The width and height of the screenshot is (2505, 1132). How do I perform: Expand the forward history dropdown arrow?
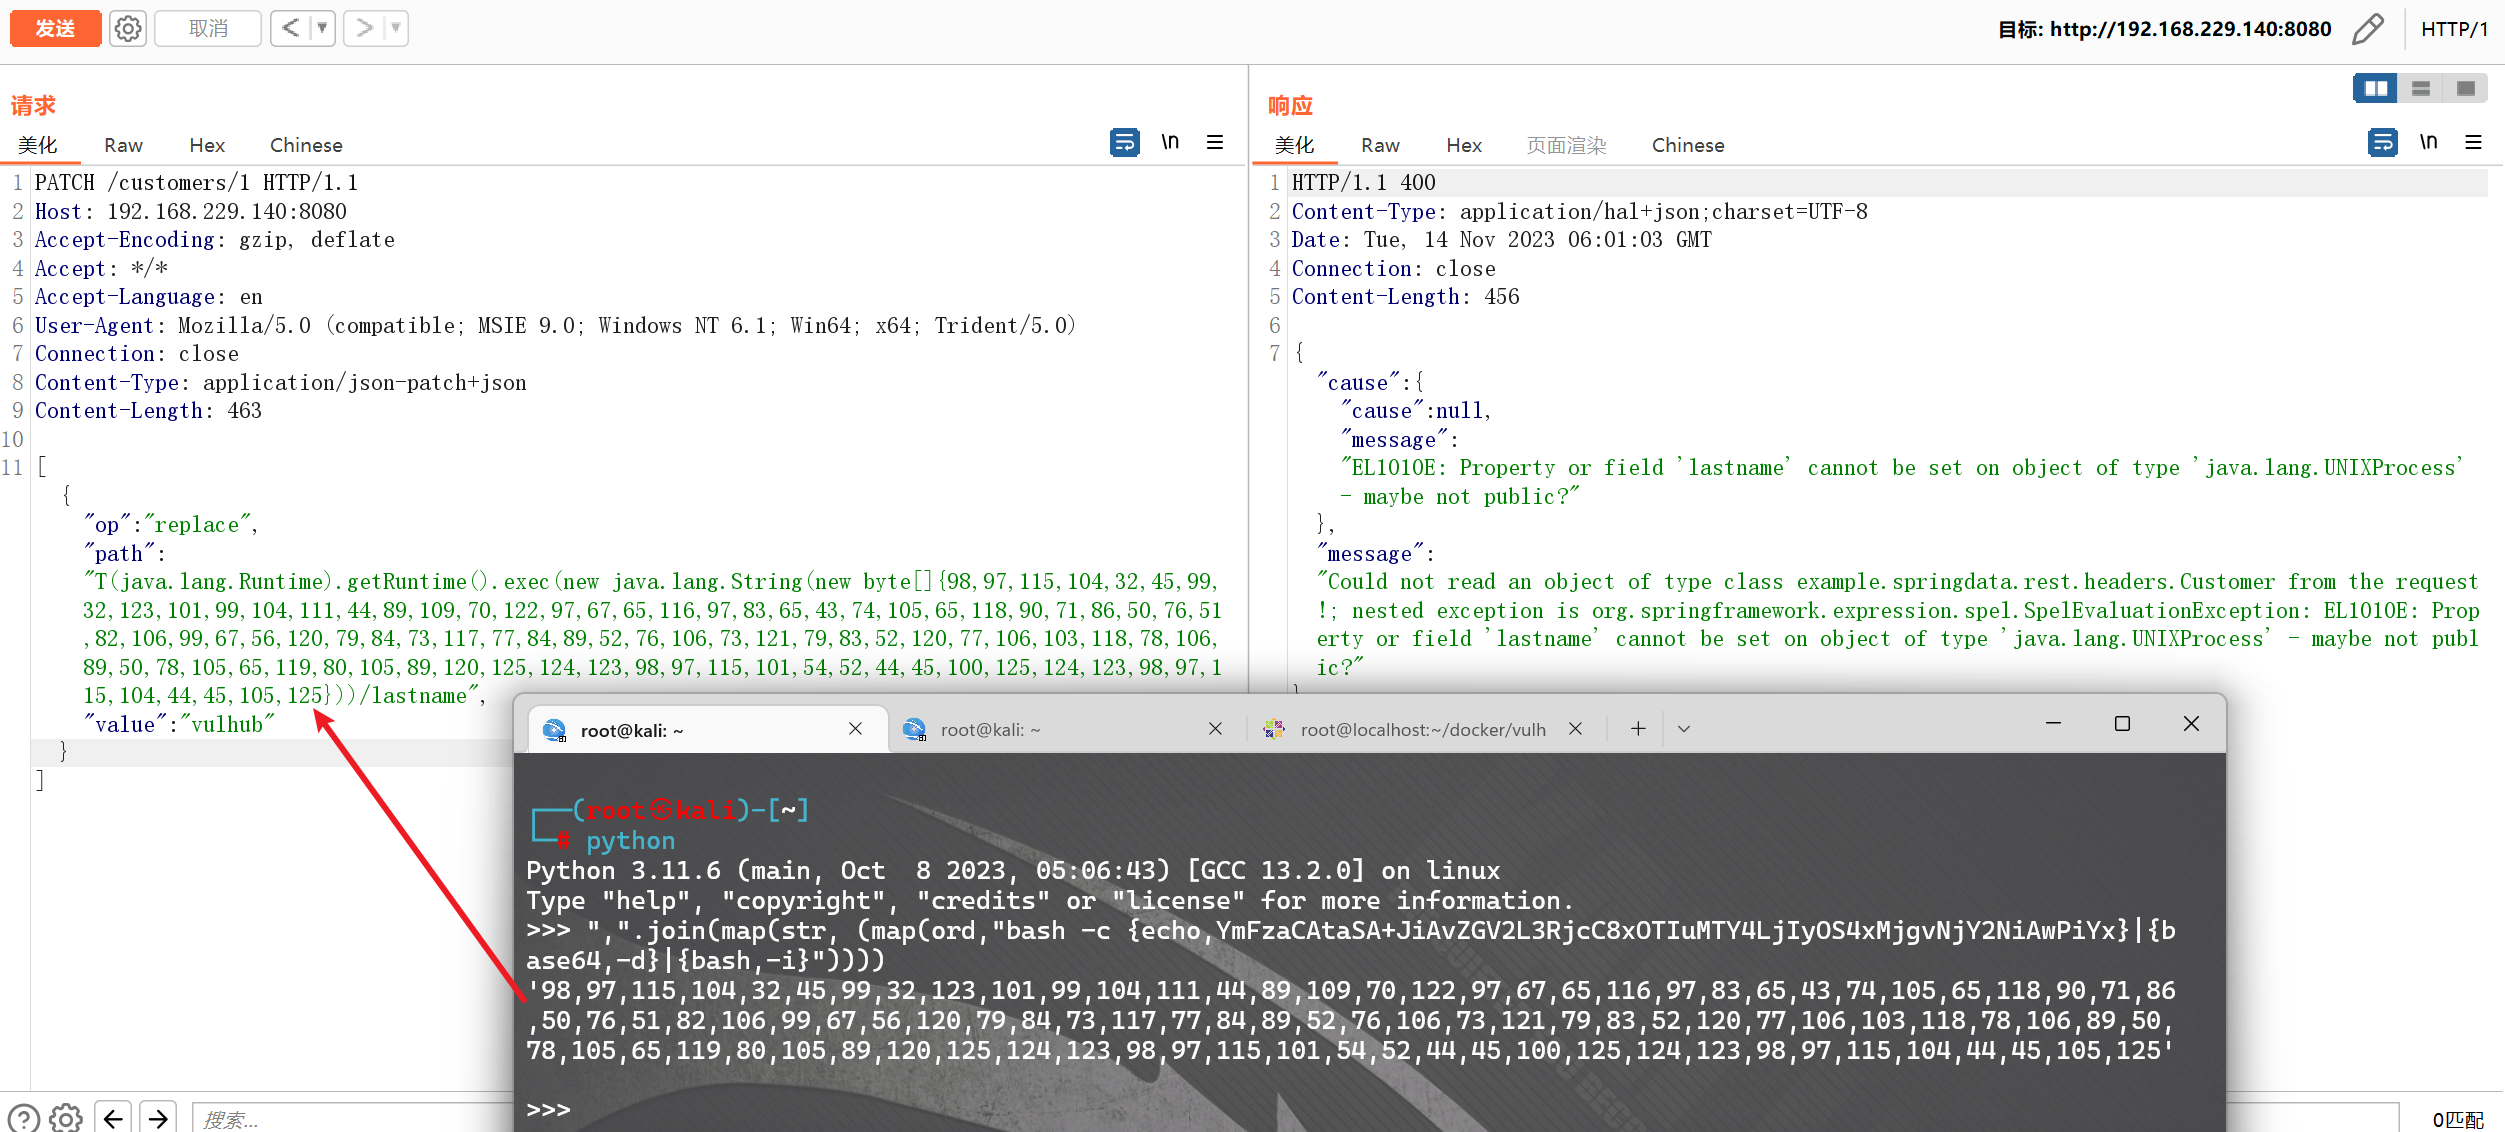pos(396,28)
